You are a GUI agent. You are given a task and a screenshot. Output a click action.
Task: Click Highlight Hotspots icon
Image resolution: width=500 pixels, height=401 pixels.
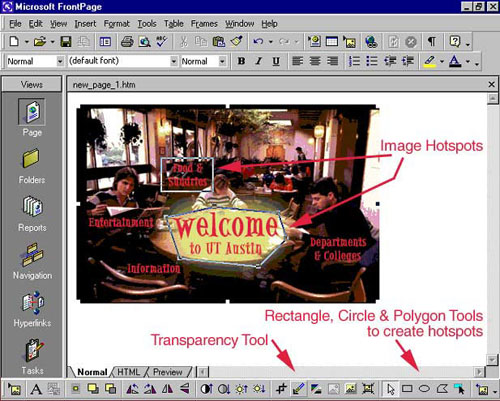click(460, 389)
